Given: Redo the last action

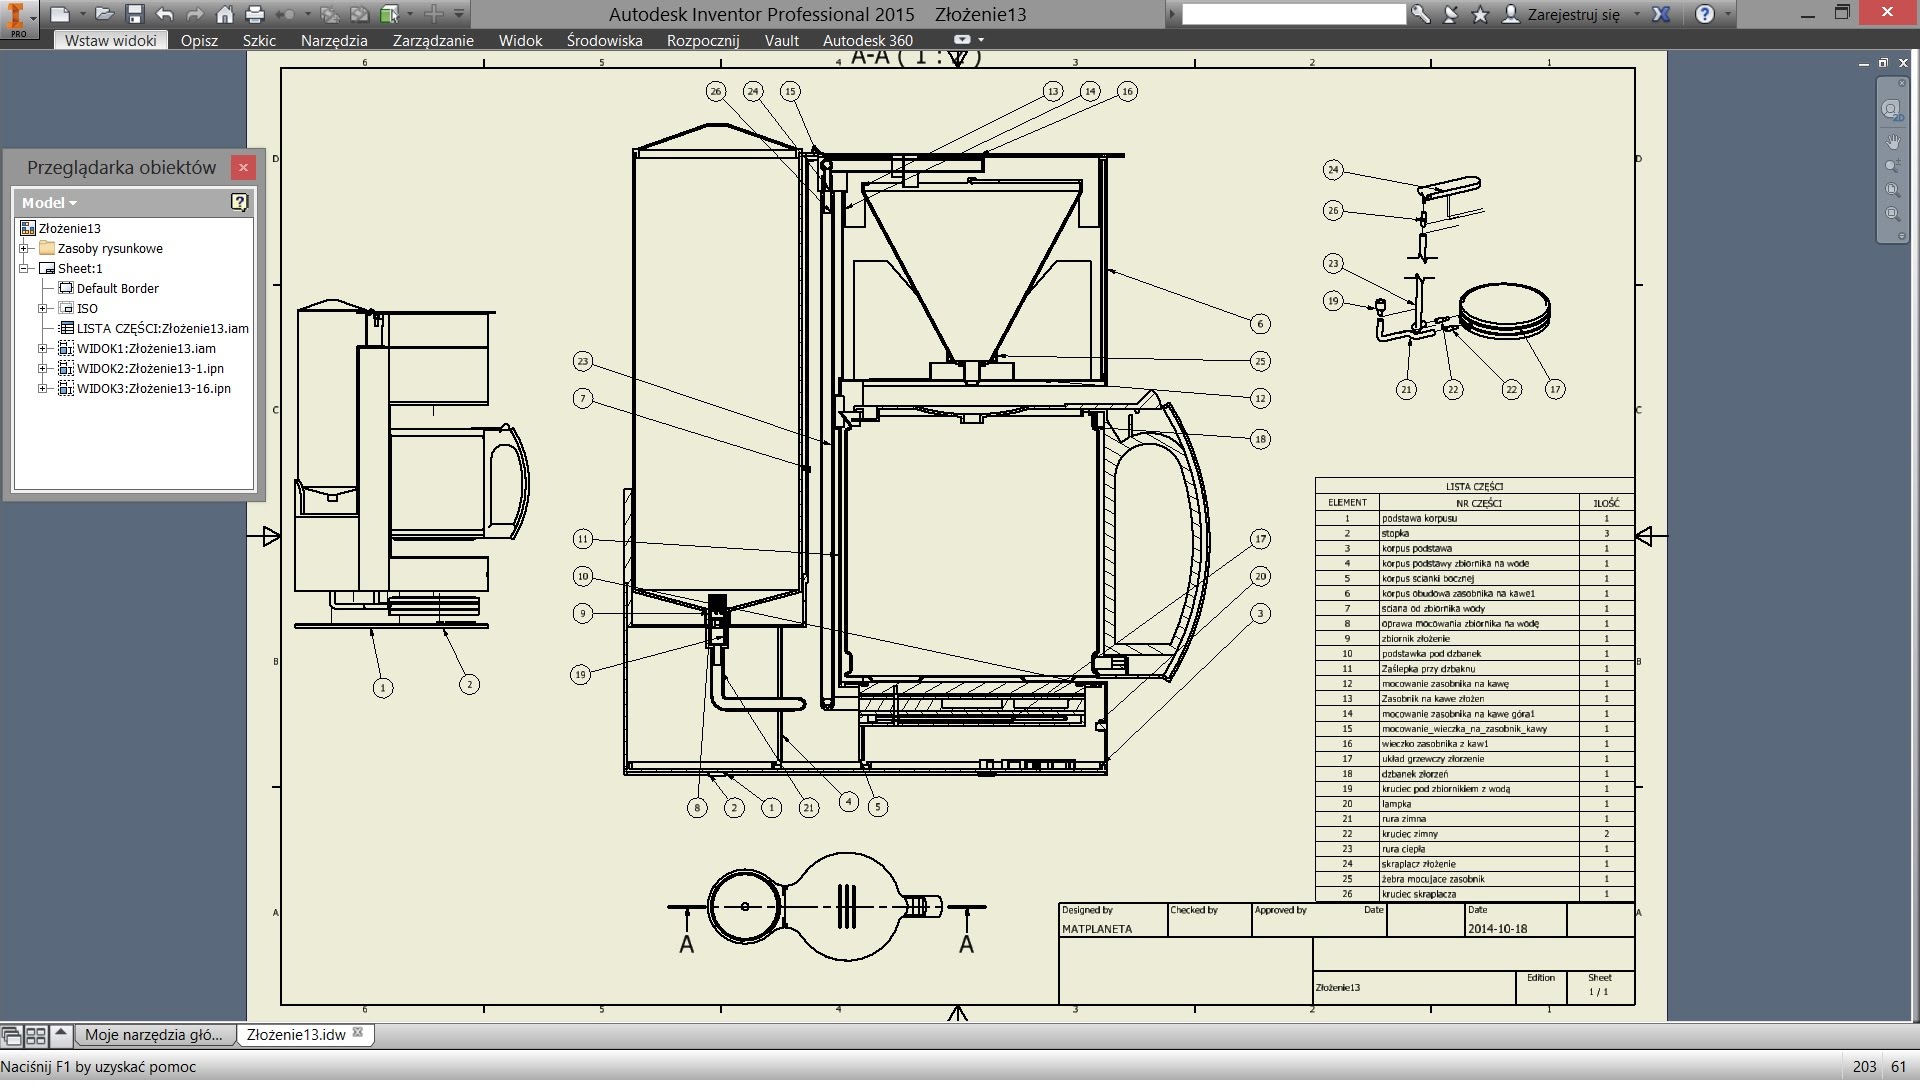Looking at the screenshot, I should pos(195,14).
